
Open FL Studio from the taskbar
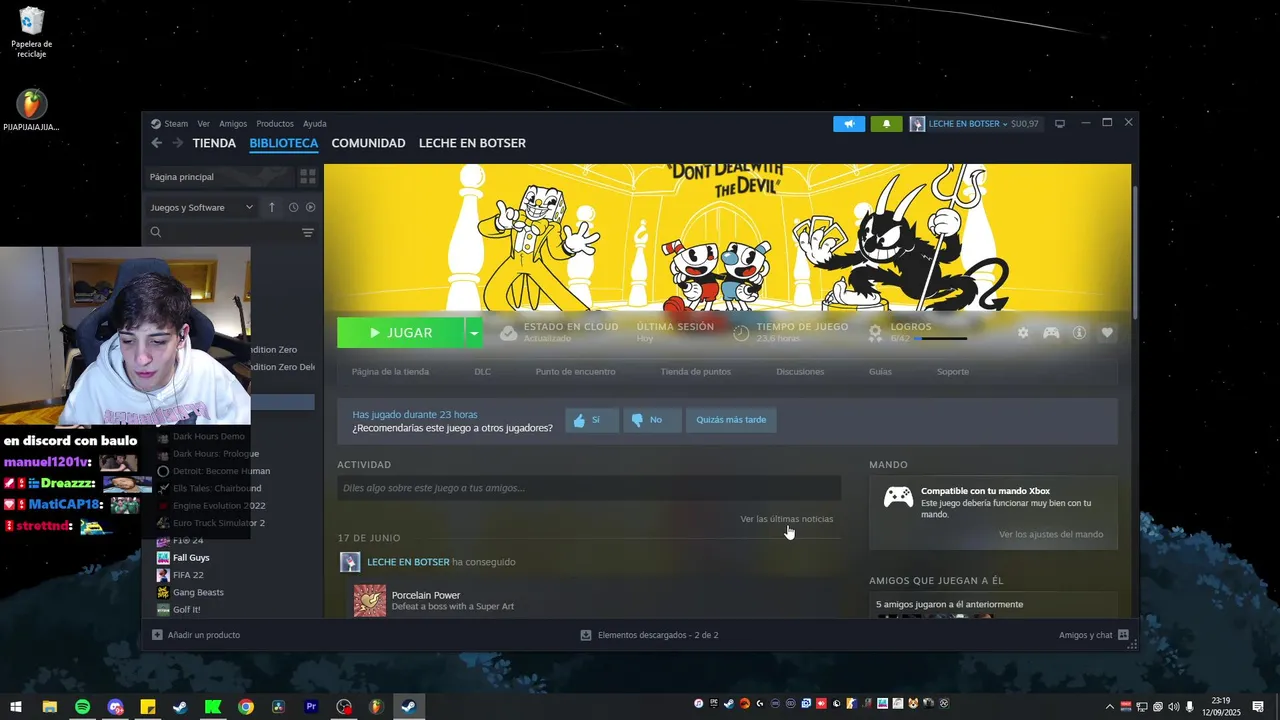376,707
